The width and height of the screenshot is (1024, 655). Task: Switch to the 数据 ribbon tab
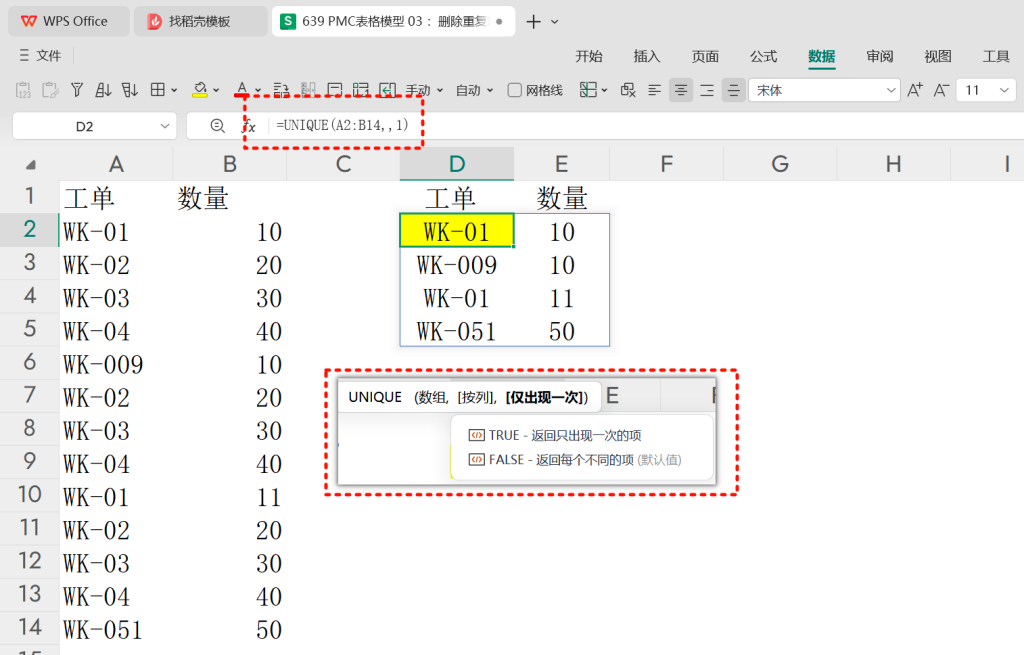(822, 56)
